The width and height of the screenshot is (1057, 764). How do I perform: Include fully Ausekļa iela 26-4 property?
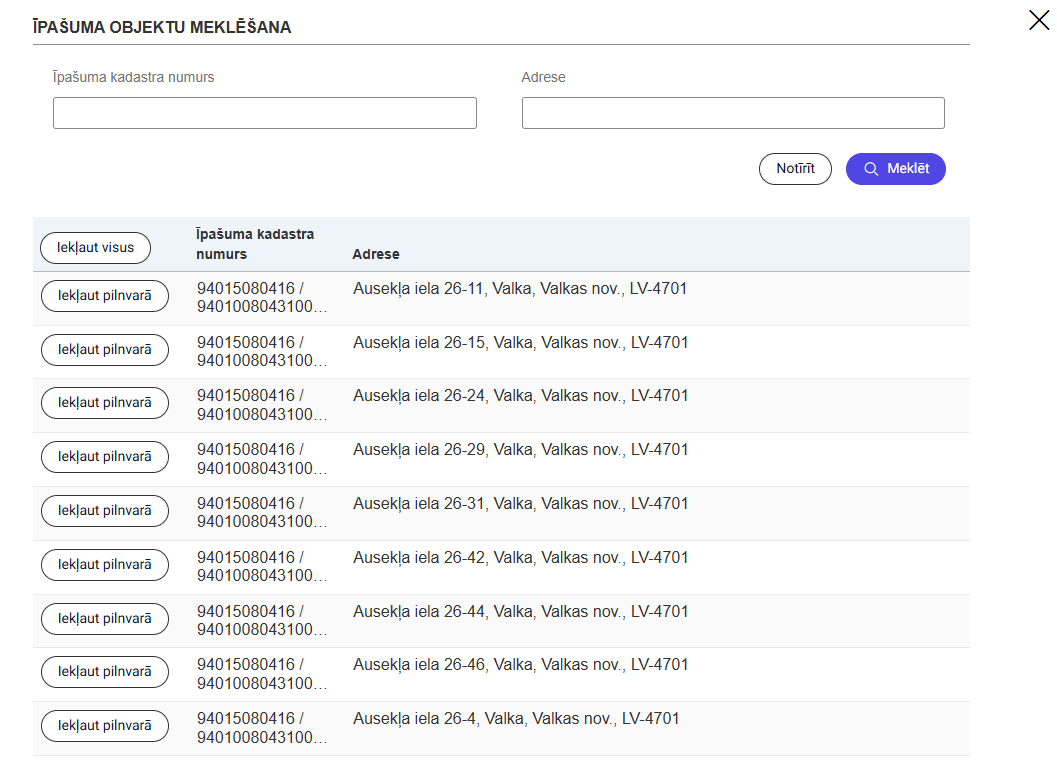point(105,726)
